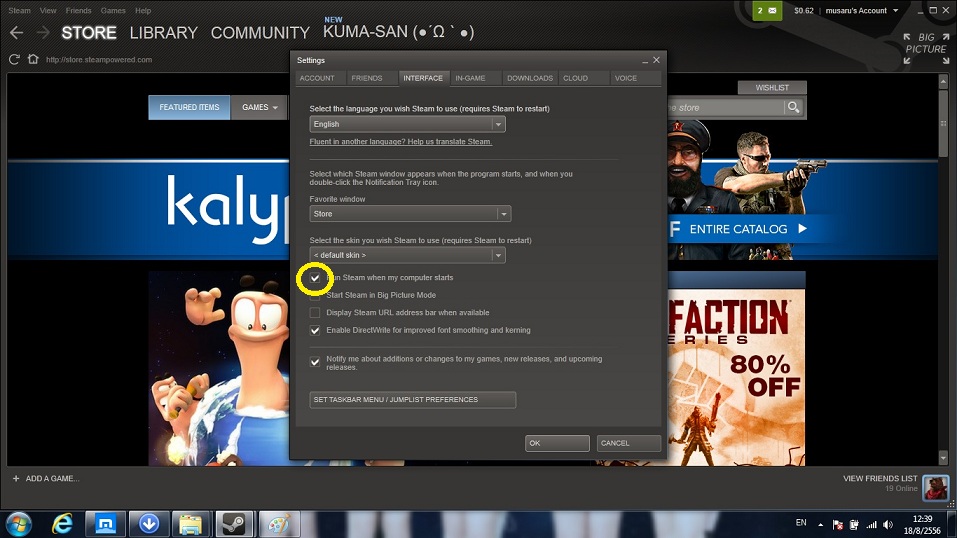957x538 pixels.
Task: Go back with the left arrow
Action: [16, 33]
